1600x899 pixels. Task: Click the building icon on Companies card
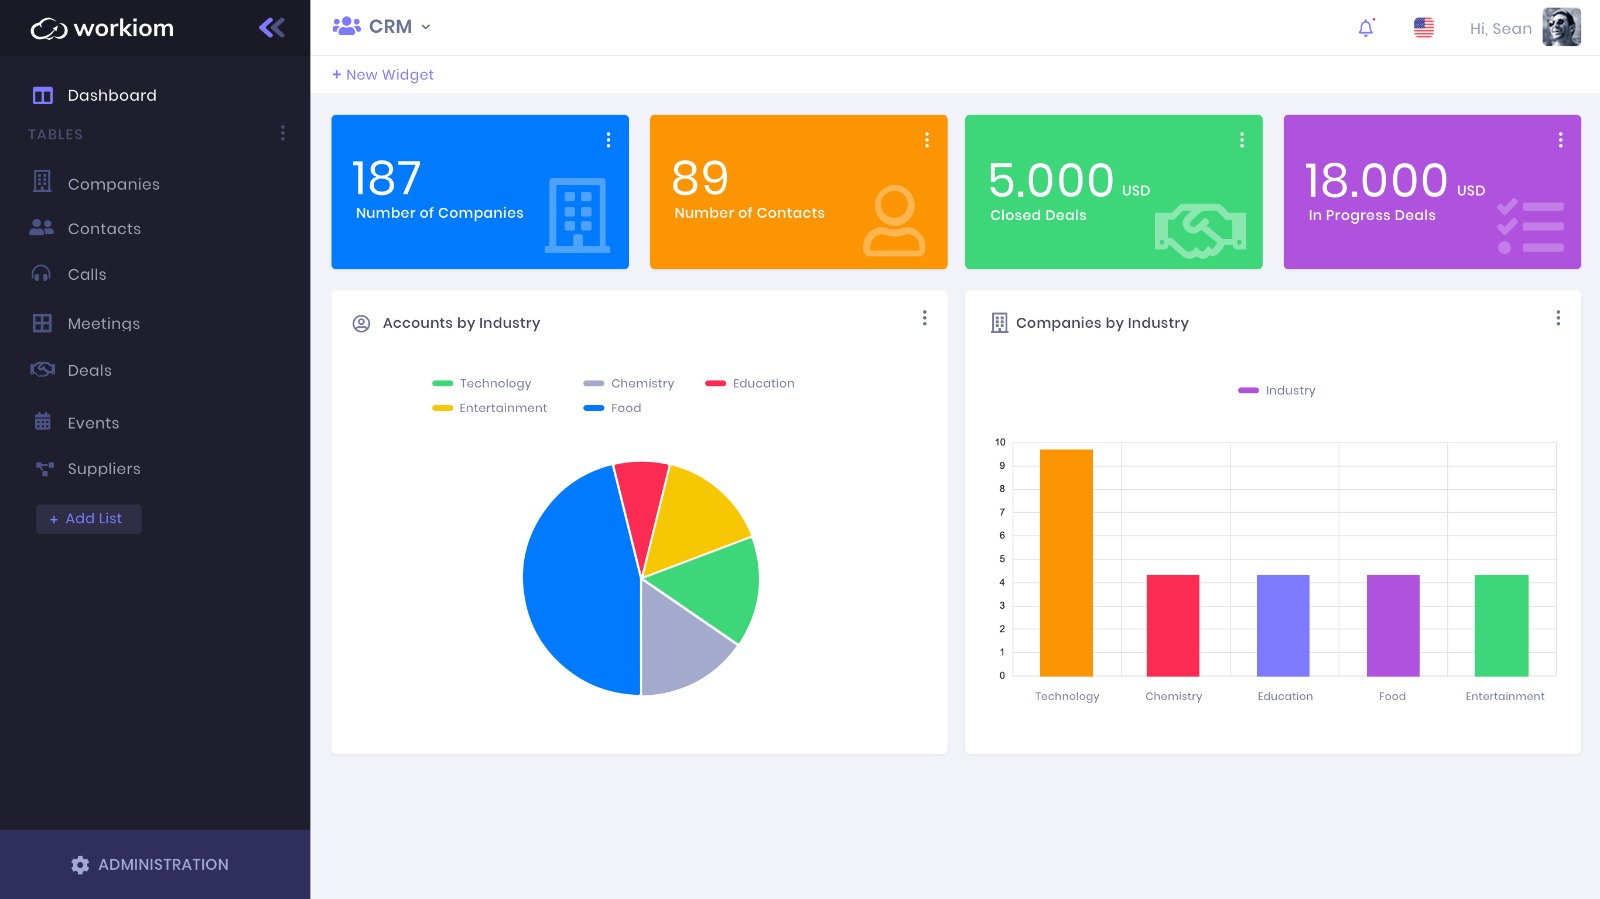(578, 215)
